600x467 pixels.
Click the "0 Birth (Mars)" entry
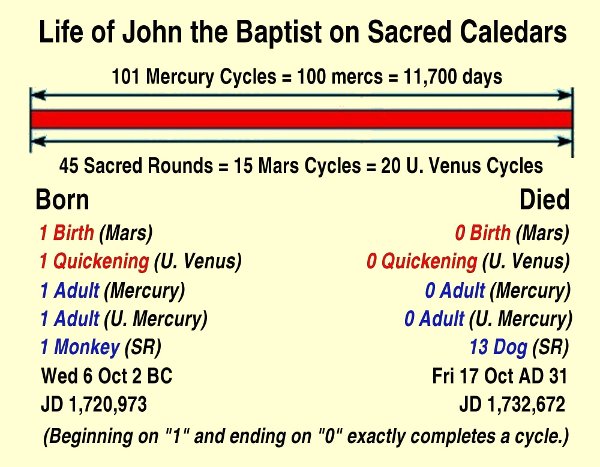coord(512,235)
